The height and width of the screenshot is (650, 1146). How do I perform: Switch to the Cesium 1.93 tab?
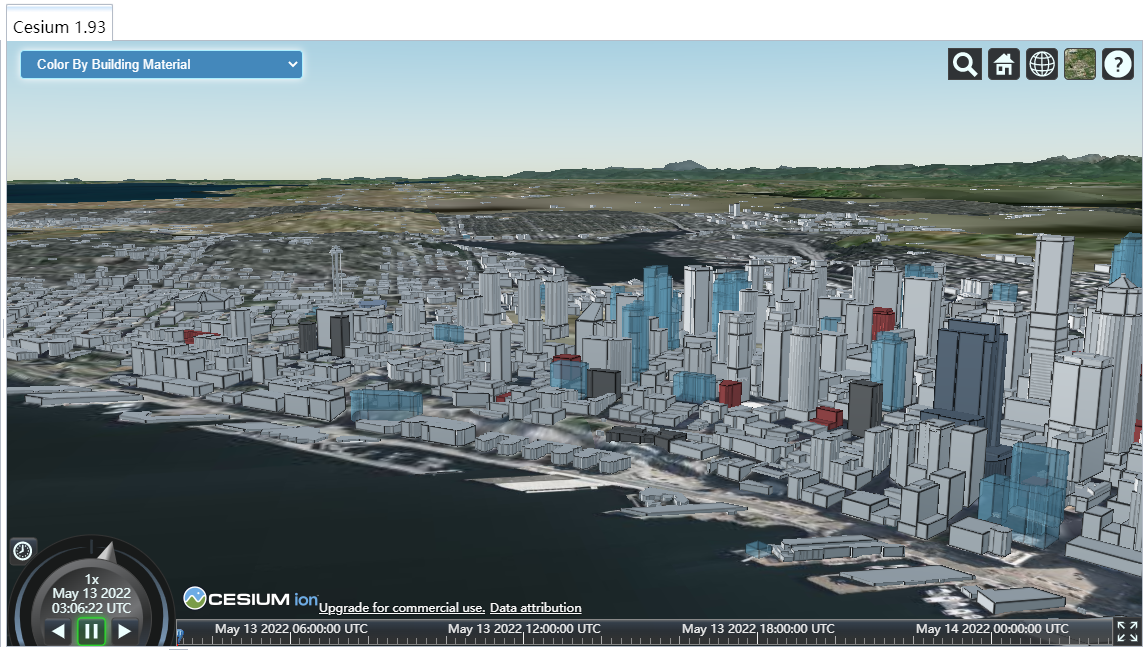(59, 27)
